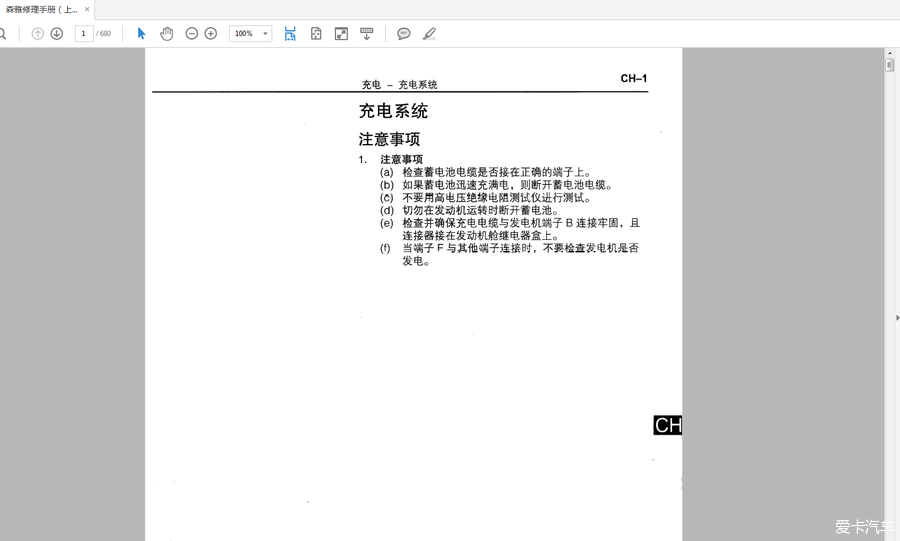Viewport: 900px width, 541px height.
Task: Zoom in with the plus button
Action: click(x=211, y=34)
